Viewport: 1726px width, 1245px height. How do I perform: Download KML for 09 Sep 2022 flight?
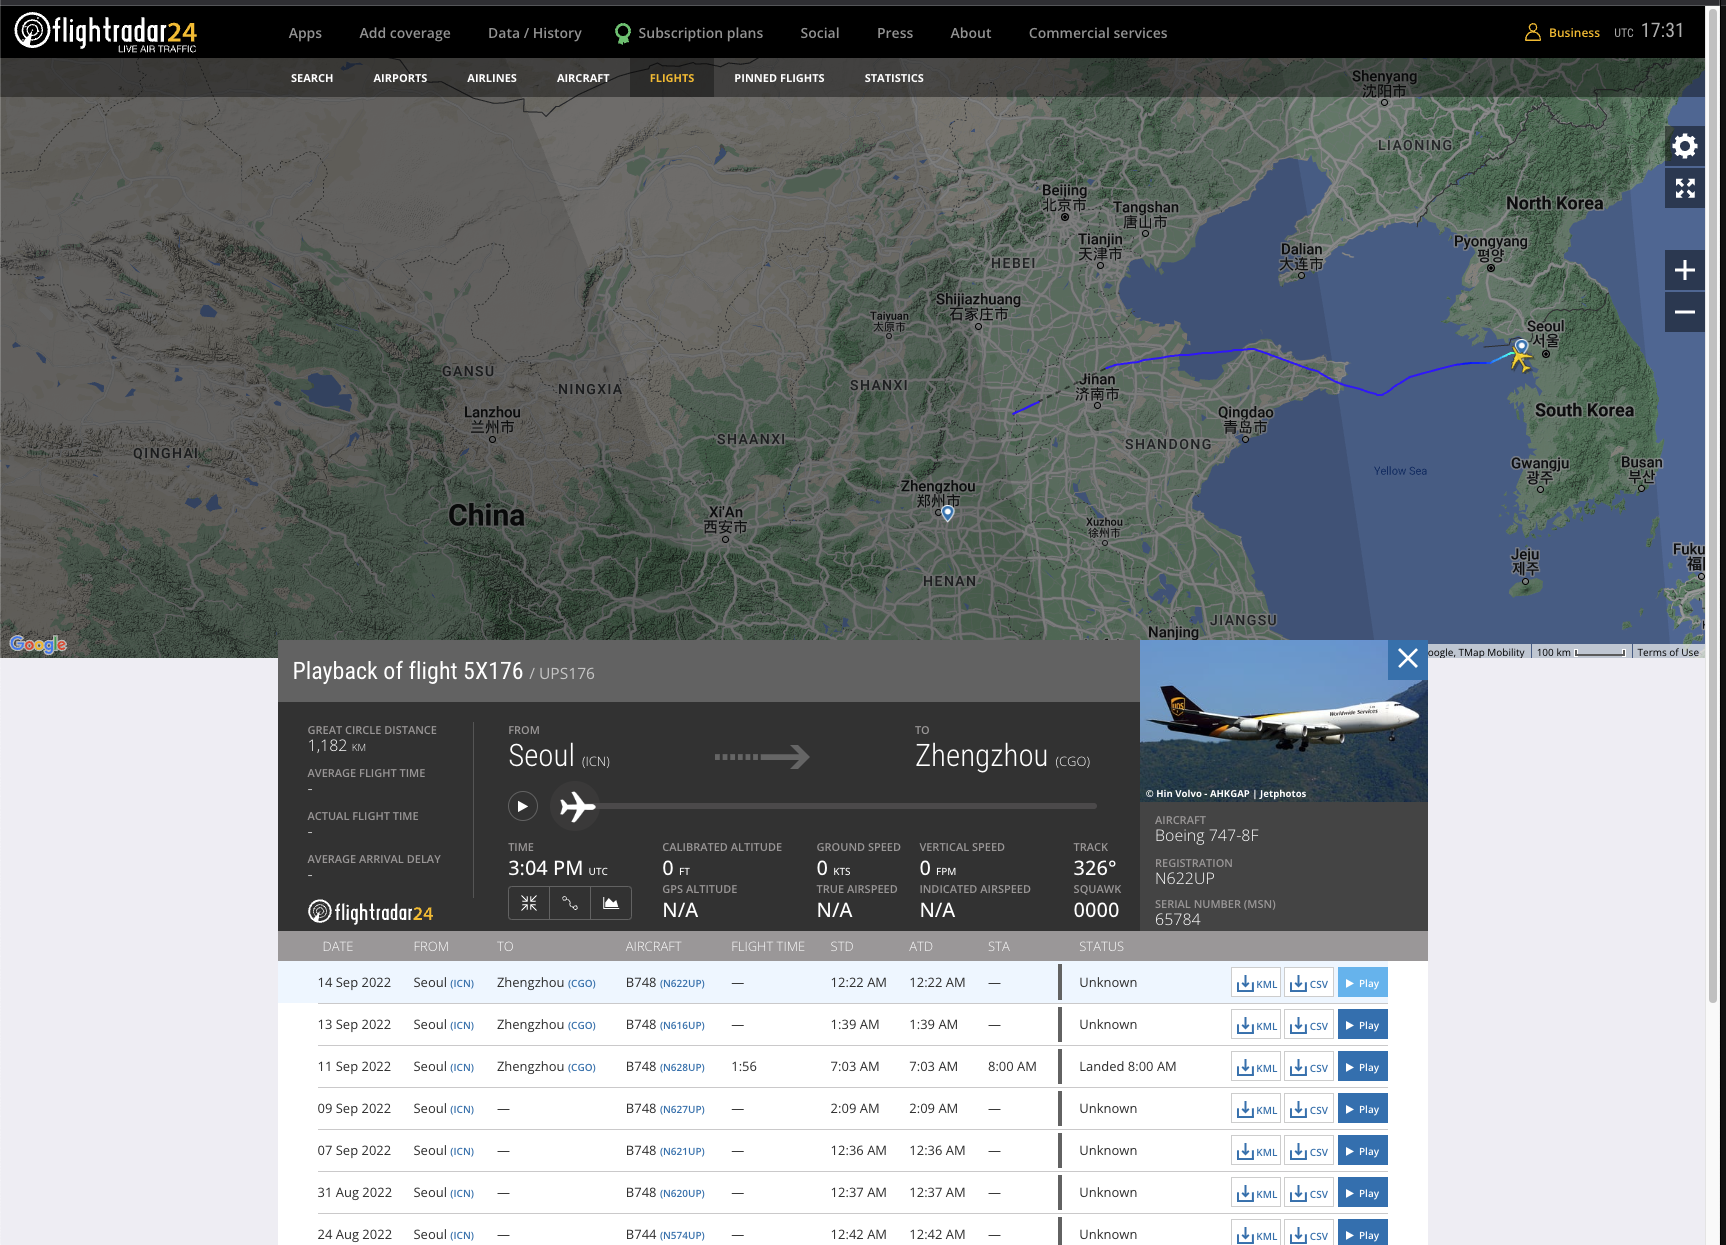(x=1257, y=1109)
